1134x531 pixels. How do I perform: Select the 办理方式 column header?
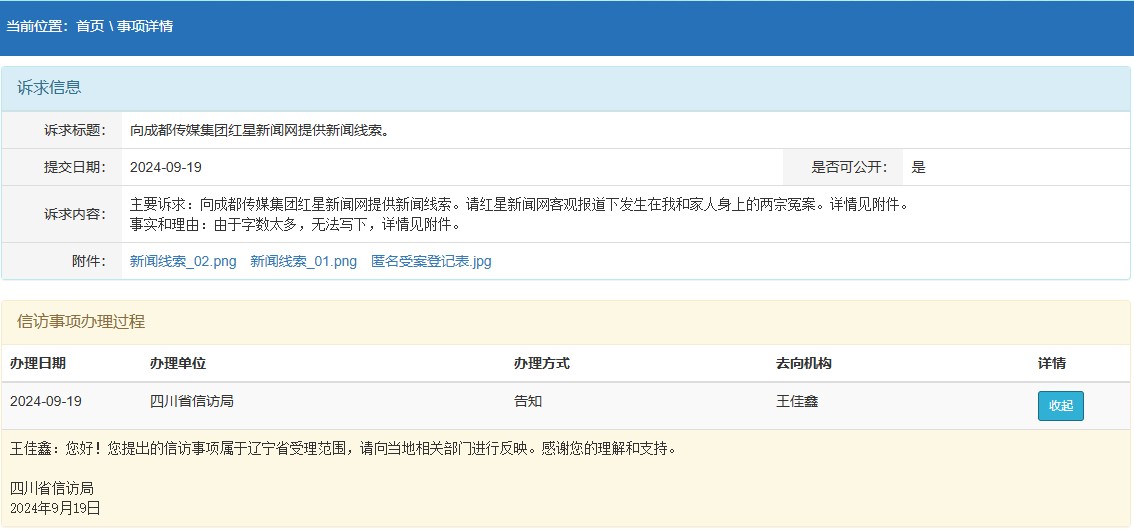coord(542,363)
